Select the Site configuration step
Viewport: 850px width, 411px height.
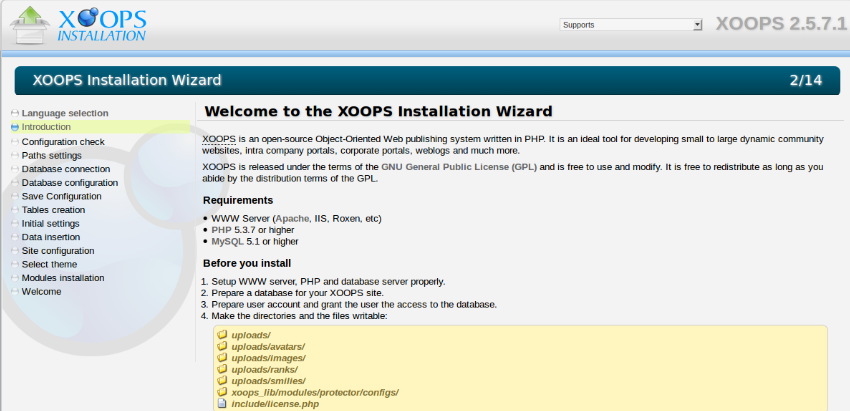point(58,251)
